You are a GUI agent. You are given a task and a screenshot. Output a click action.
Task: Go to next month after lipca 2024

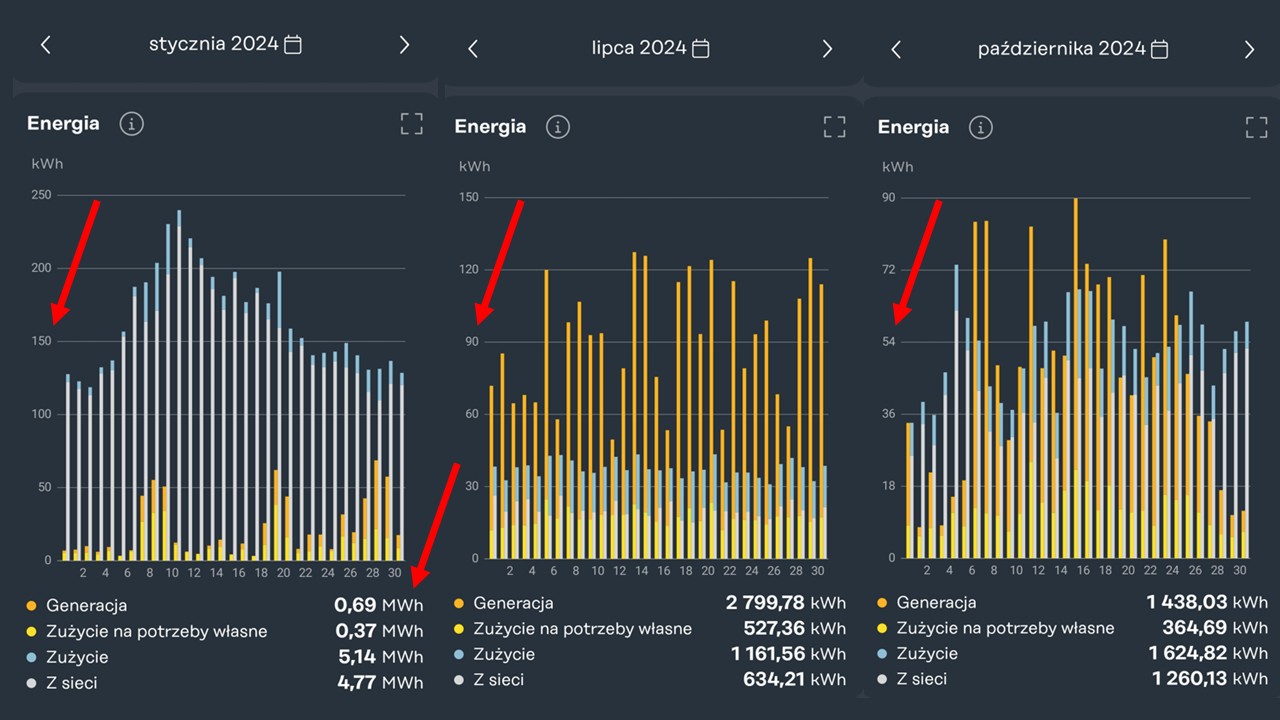pos(827,49)
